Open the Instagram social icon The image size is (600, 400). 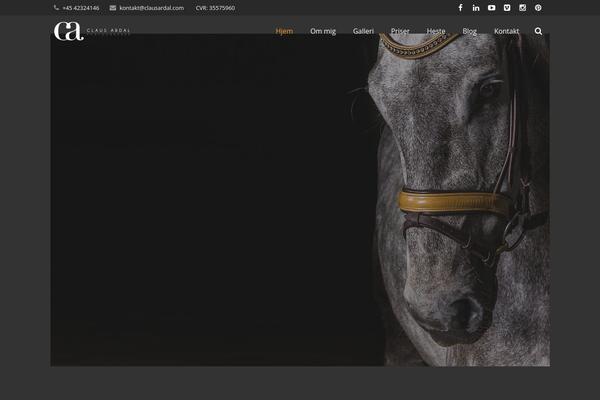point(523,8)
